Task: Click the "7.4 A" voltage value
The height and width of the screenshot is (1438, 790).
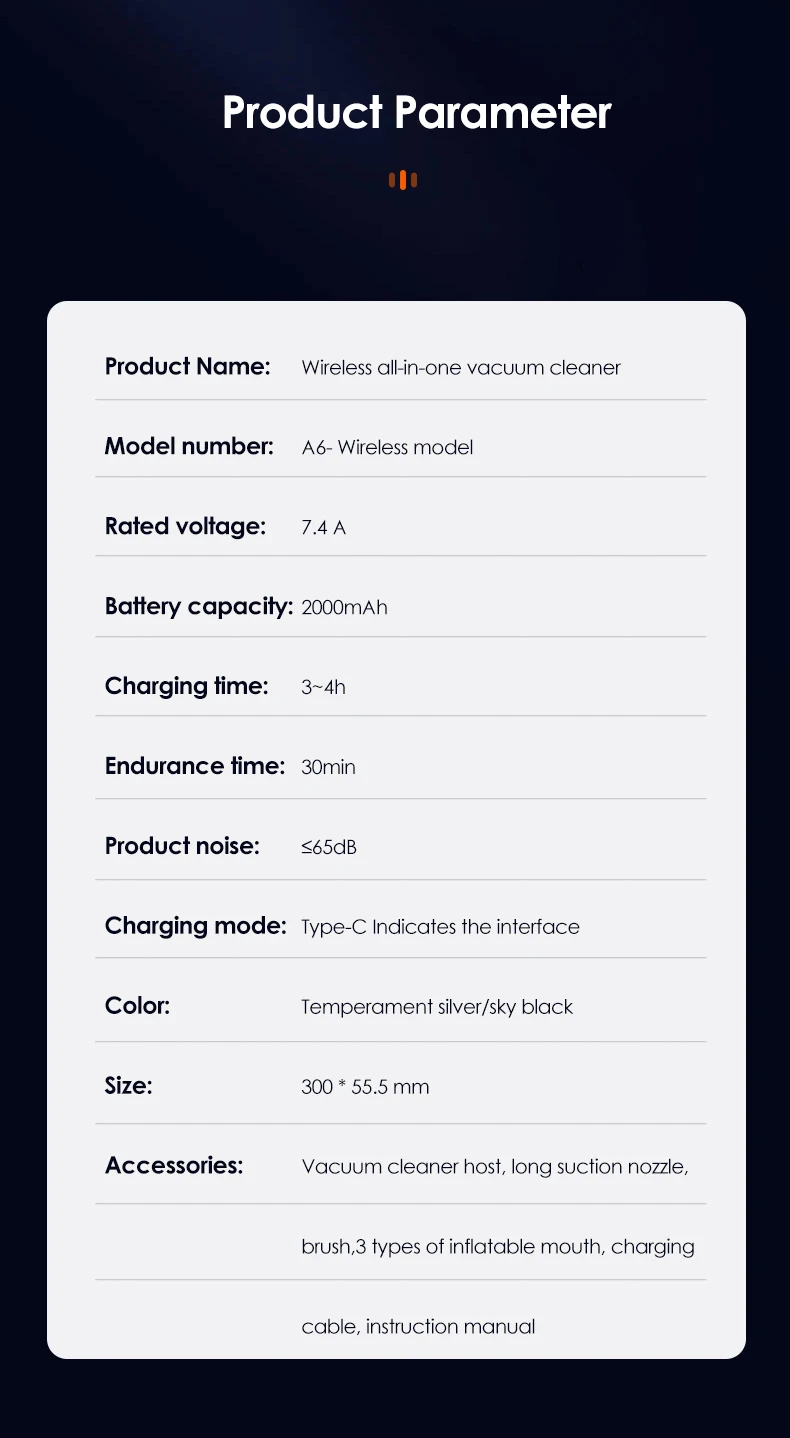Action: pos(323,527)
